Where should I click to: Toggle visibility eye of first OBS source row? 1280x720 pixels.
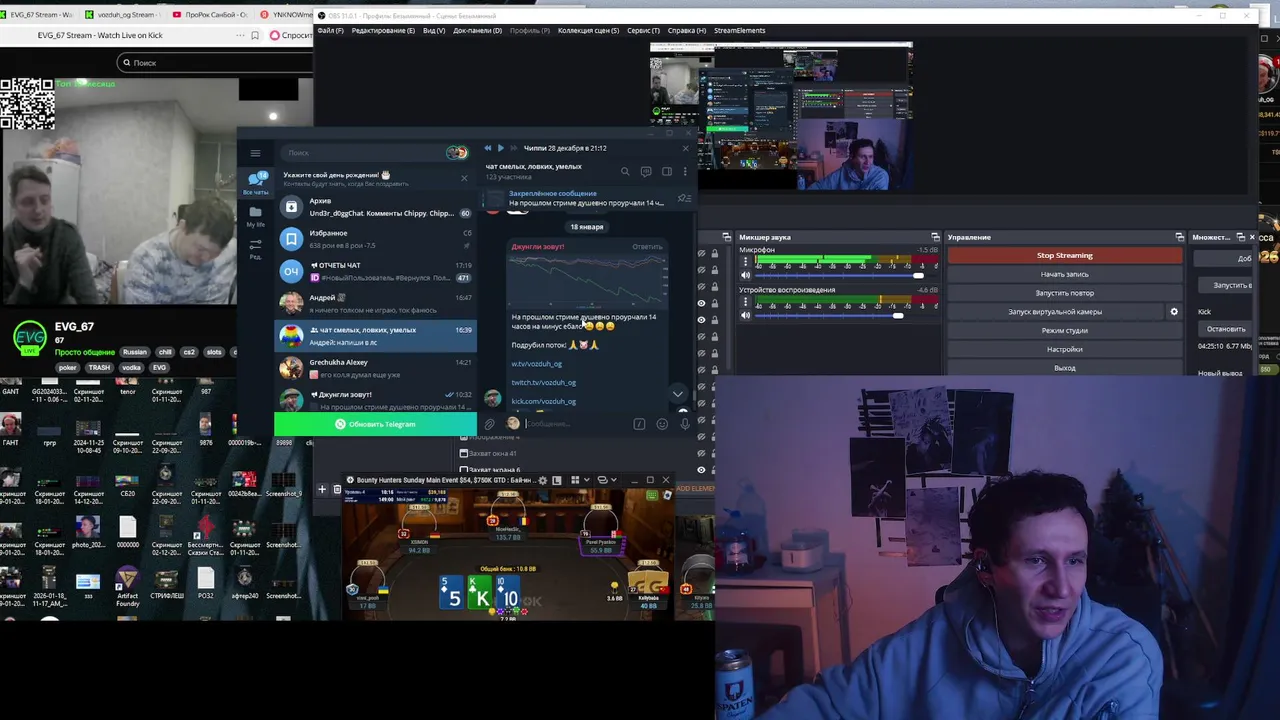point(701,253)
